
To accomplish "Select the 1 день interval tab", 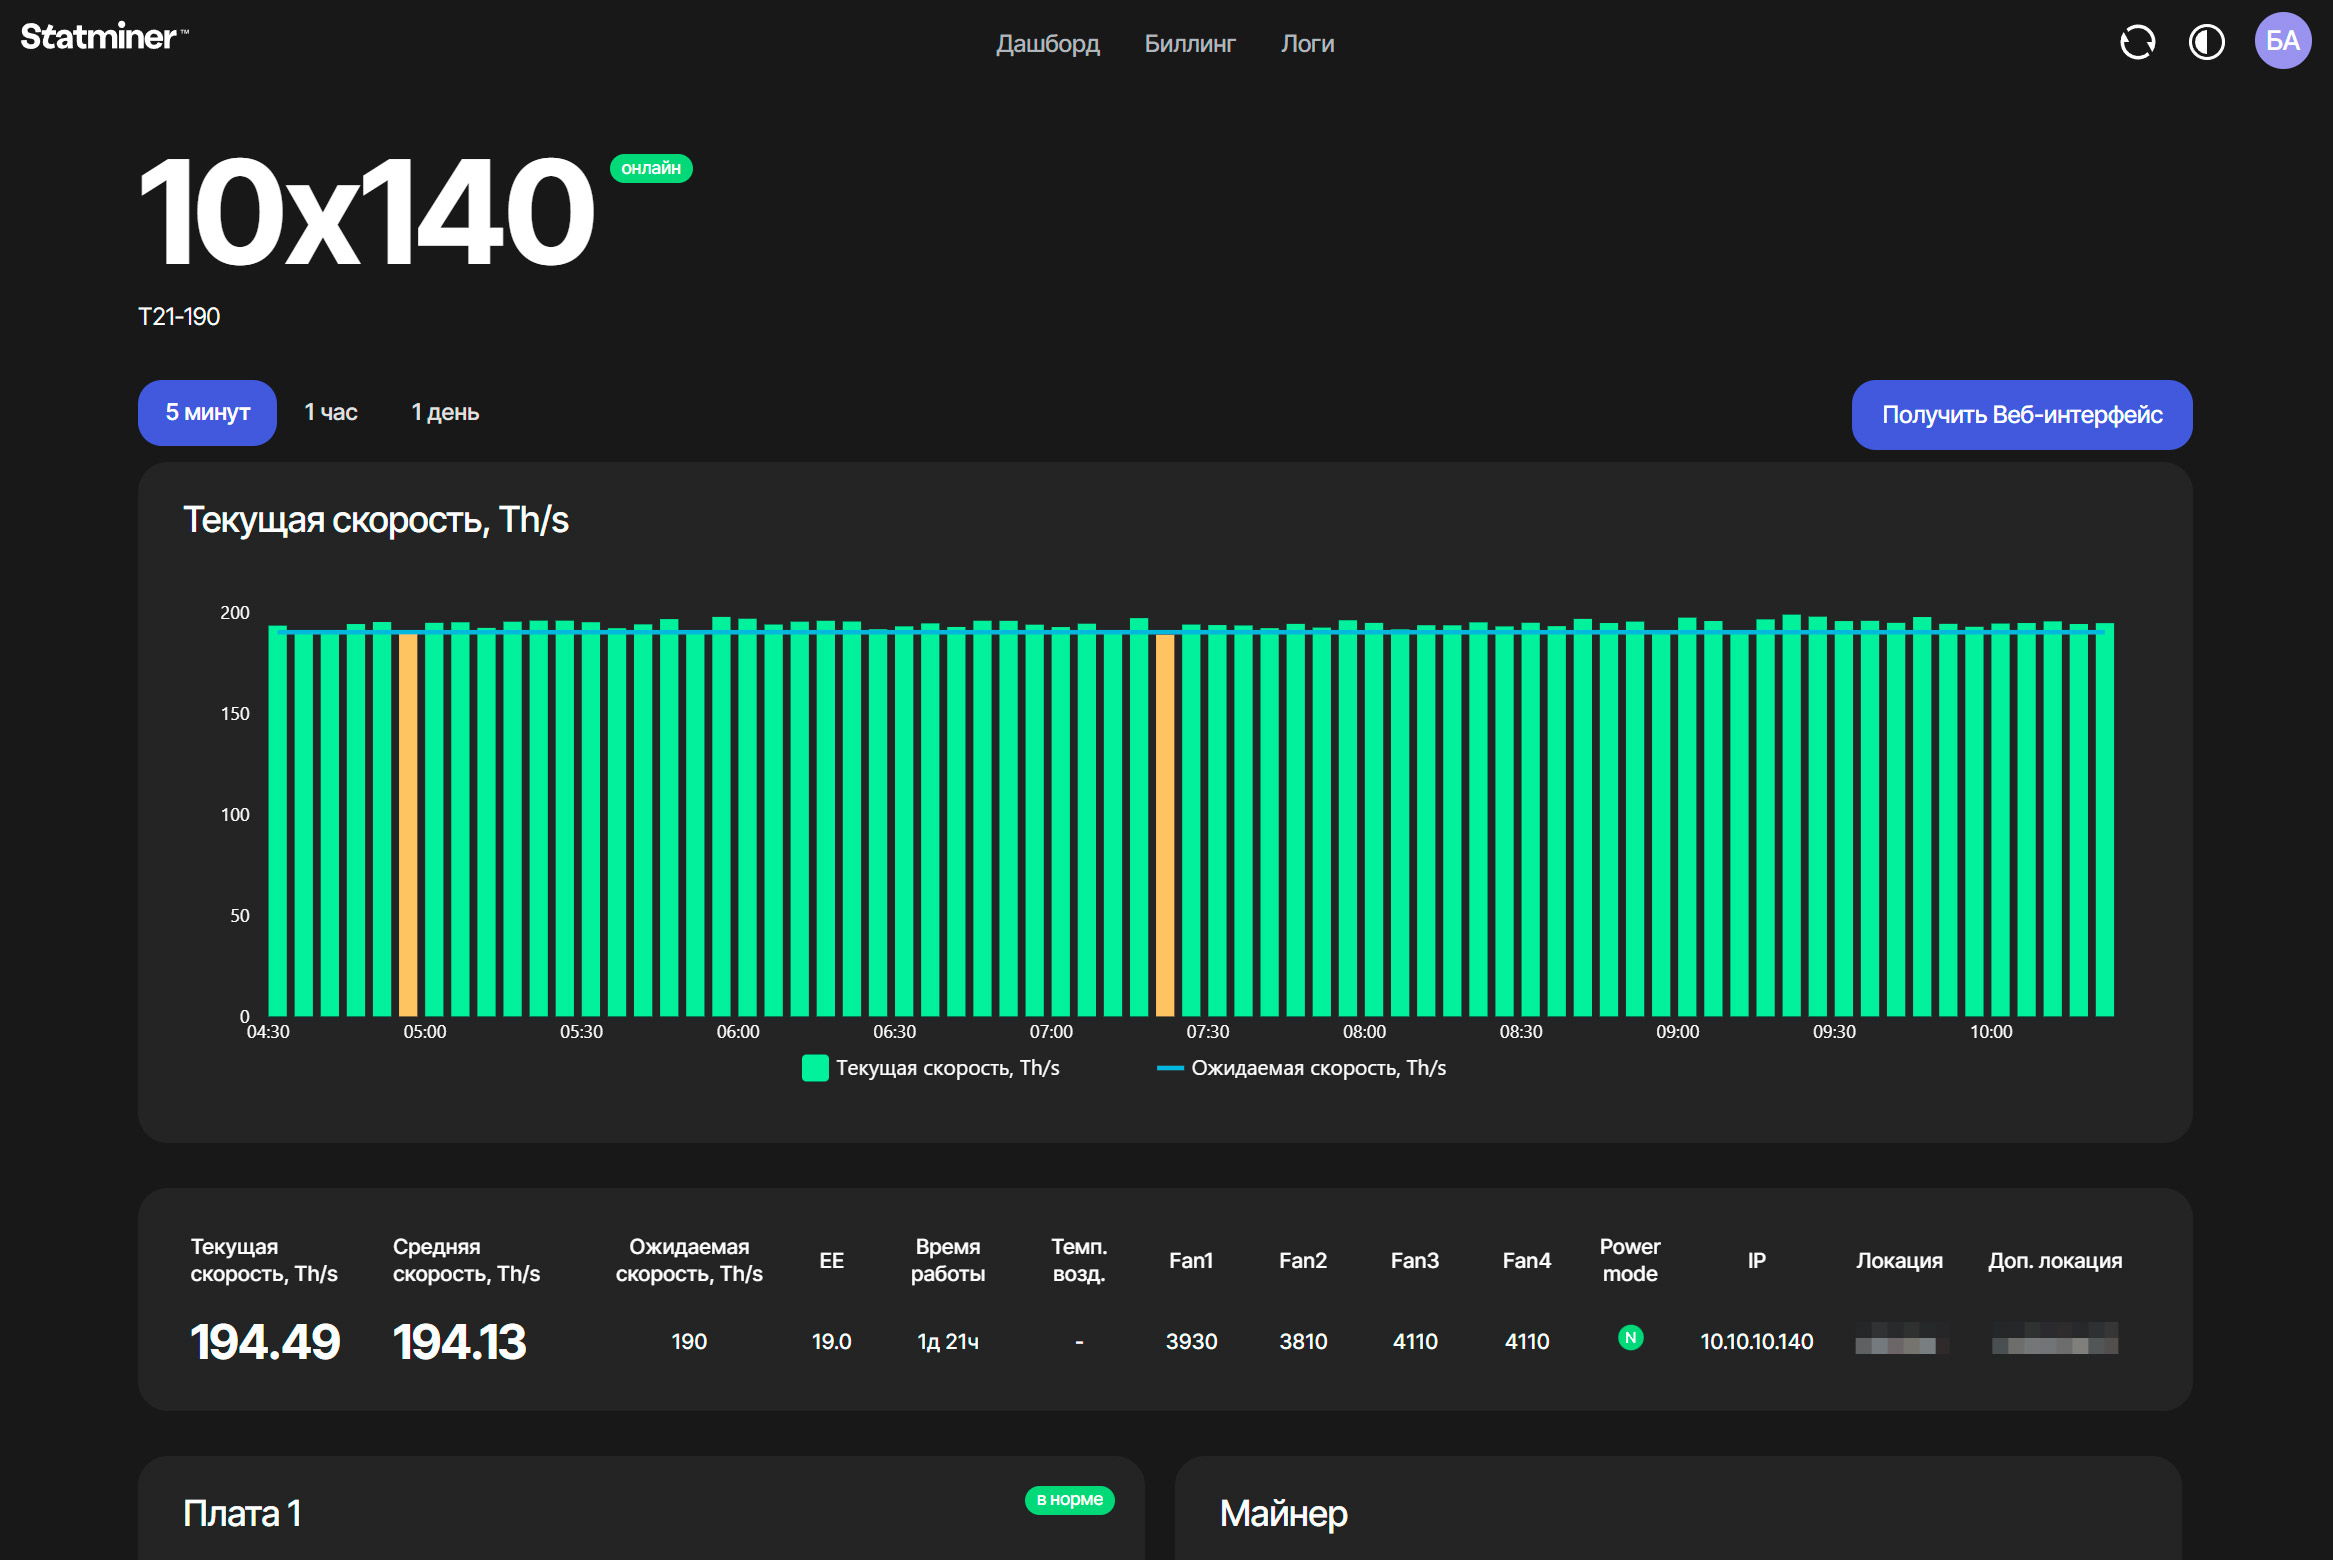I will 445,412.
